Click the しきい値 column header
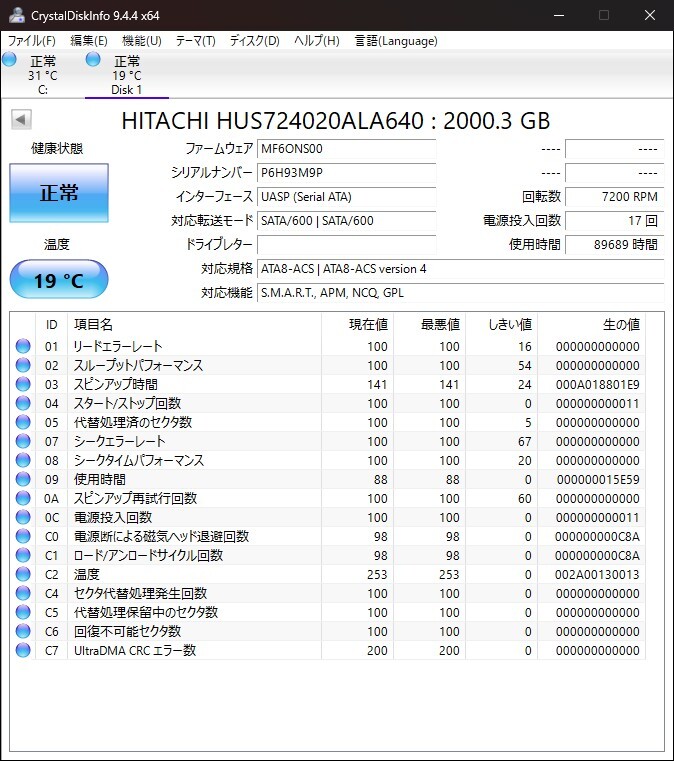This screenshot has width=674, height=761. [x=501, y=324]
